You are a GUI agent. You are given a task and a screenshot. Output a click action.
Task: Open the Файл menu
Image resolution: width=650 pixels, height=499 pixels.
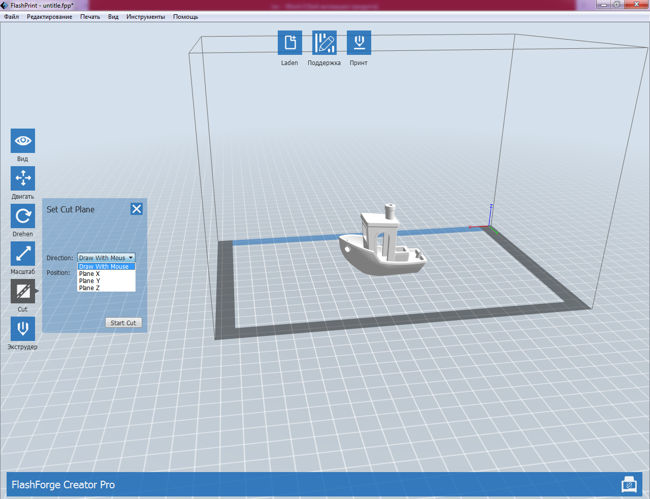(x=11, y=17)
